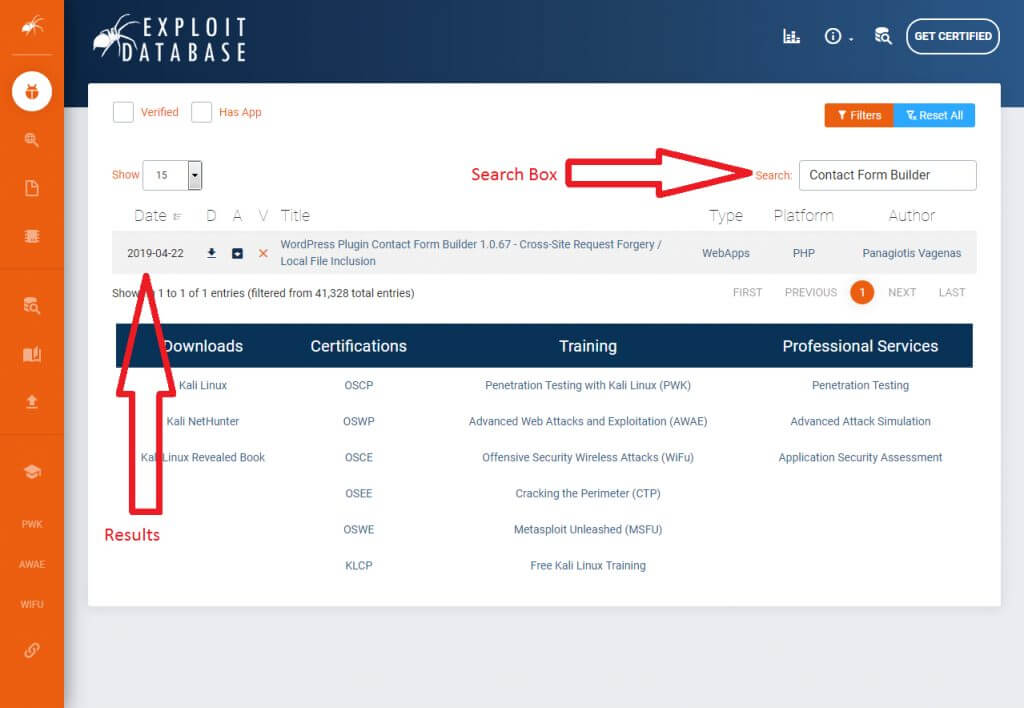Open Cracking the Perimeter (CTP) link

[588, 493]
